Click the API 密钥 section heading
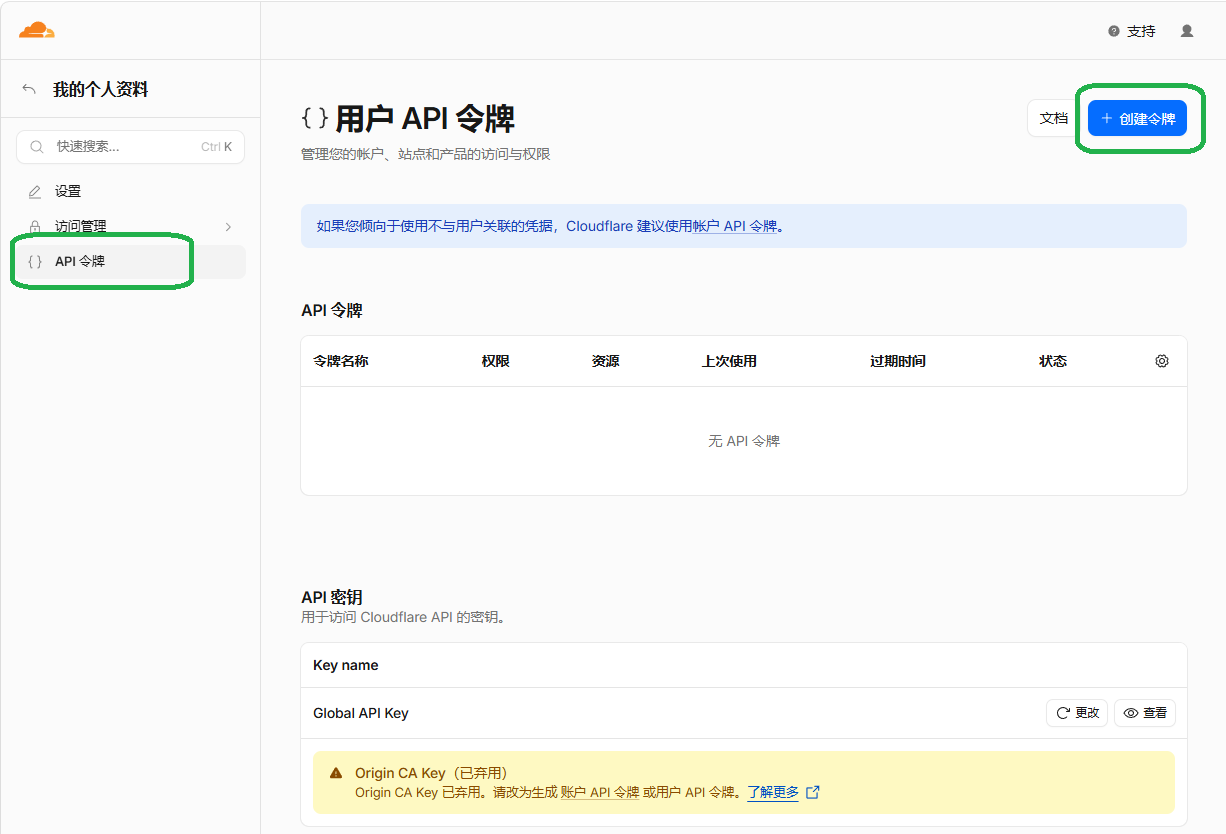1226x834 pixels. 331,597
